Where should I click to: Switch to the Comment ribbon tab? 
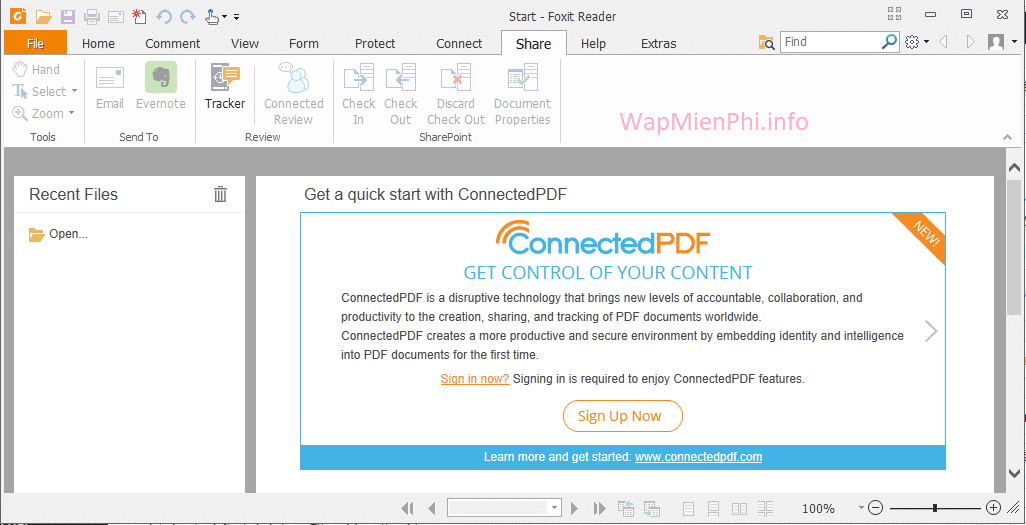(x=173, y=44)
